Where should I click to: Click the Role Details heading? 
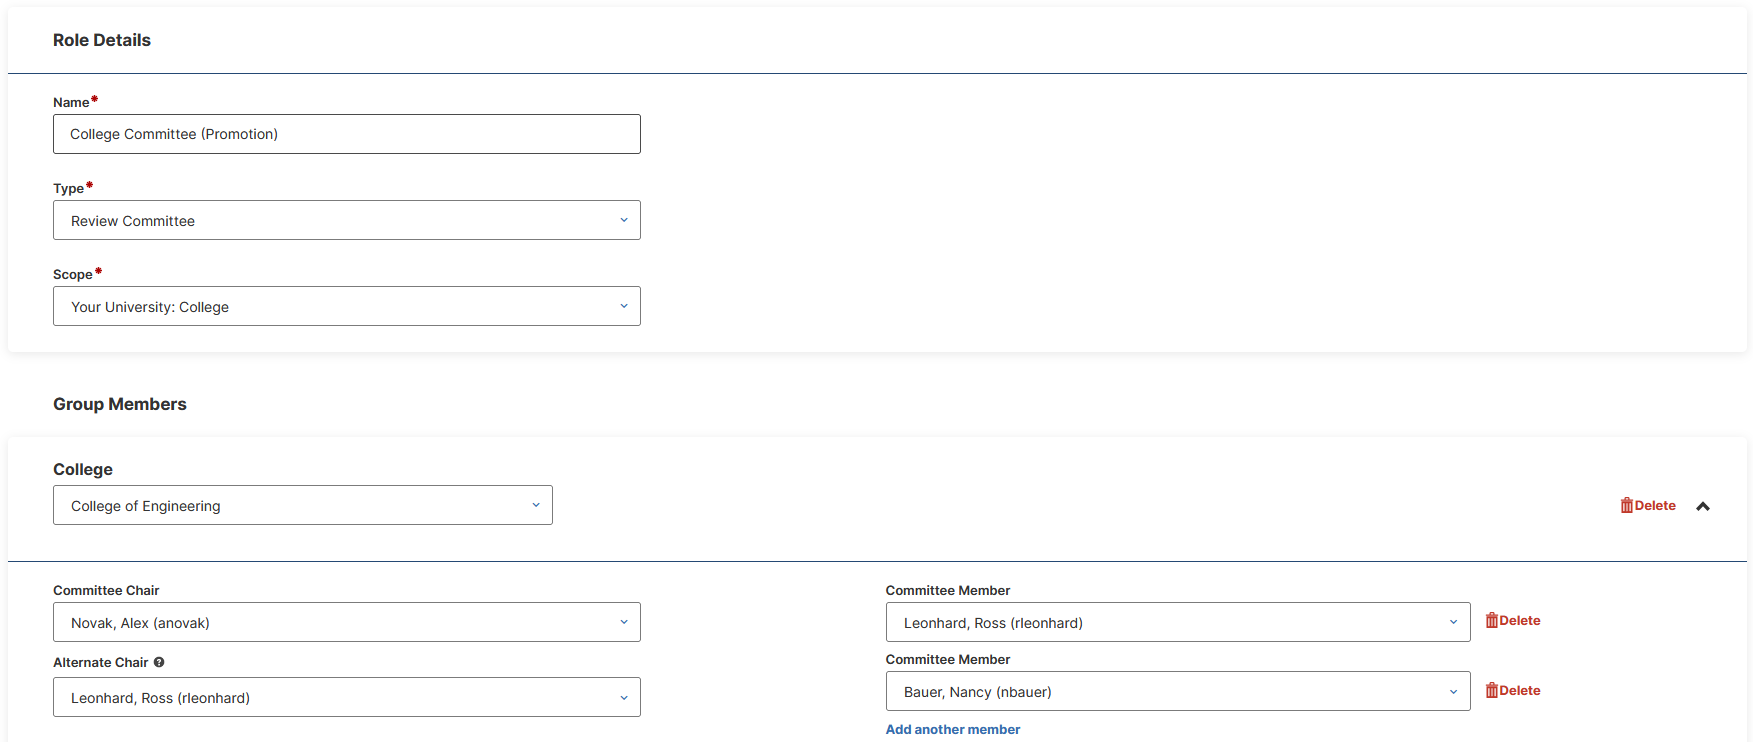102,40
